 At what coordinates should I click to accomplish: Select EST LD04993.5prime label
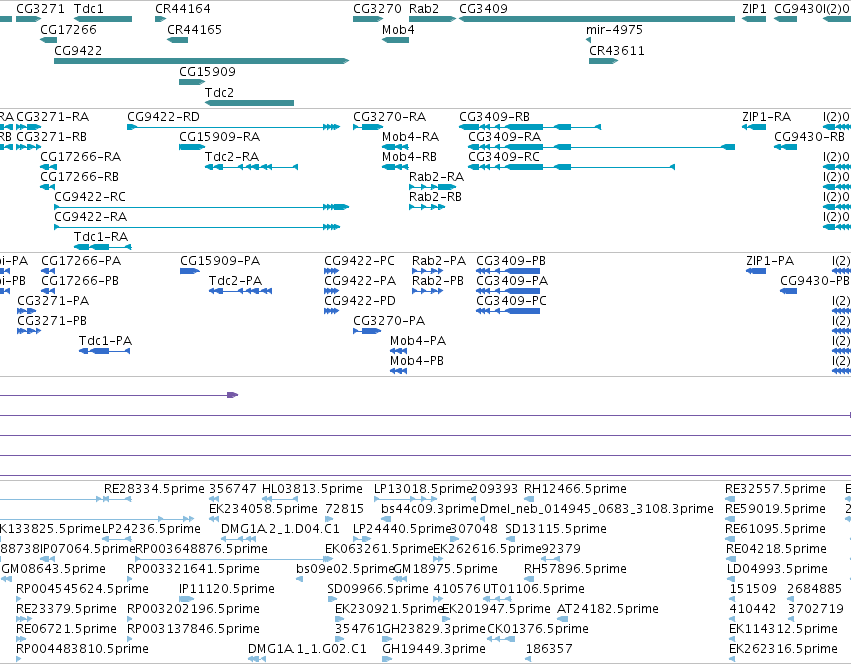point(777,568)
